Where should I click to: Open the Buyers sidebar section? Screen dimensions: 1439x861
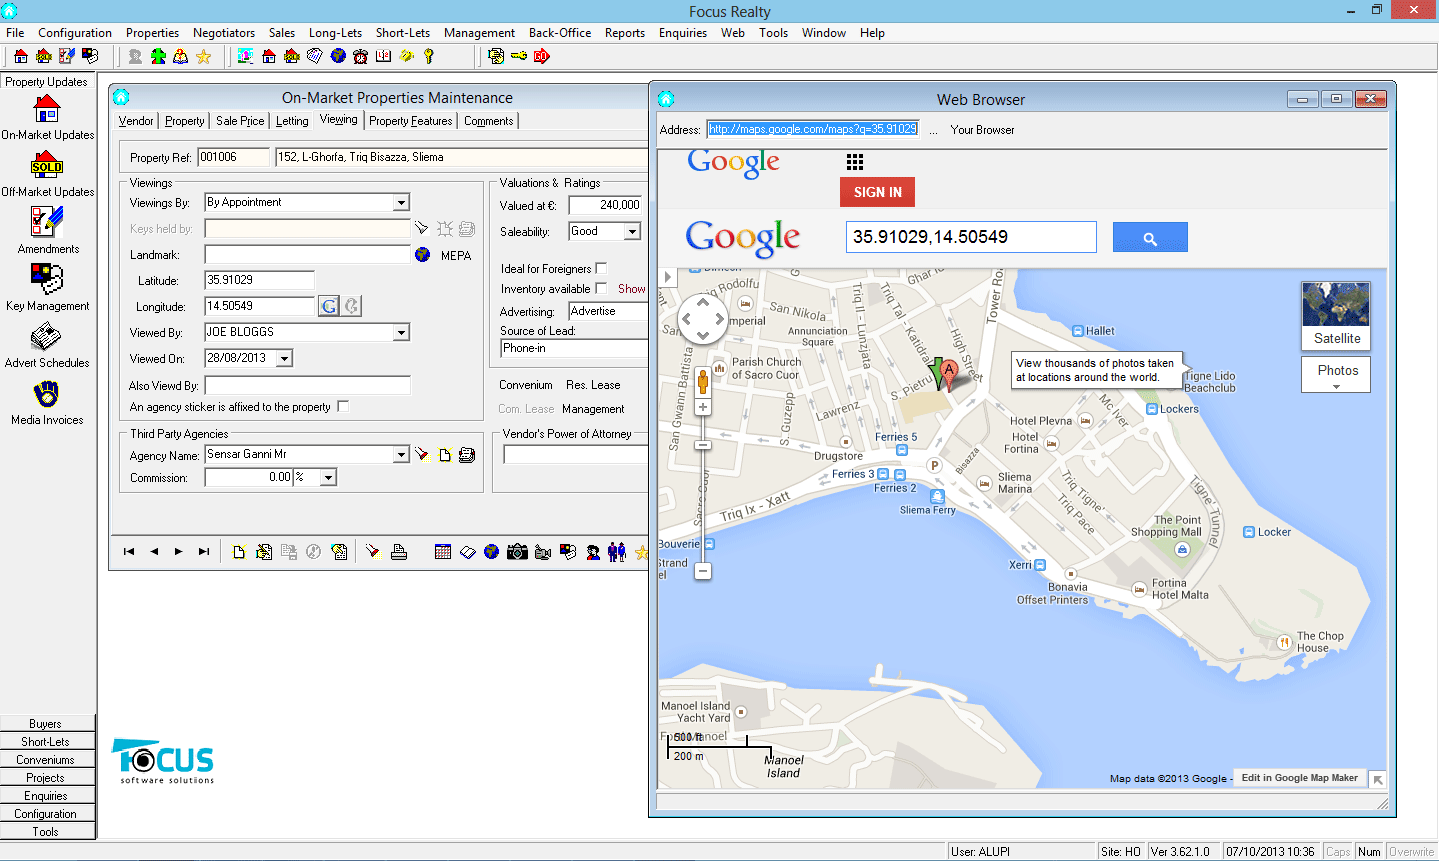[47, 724]
